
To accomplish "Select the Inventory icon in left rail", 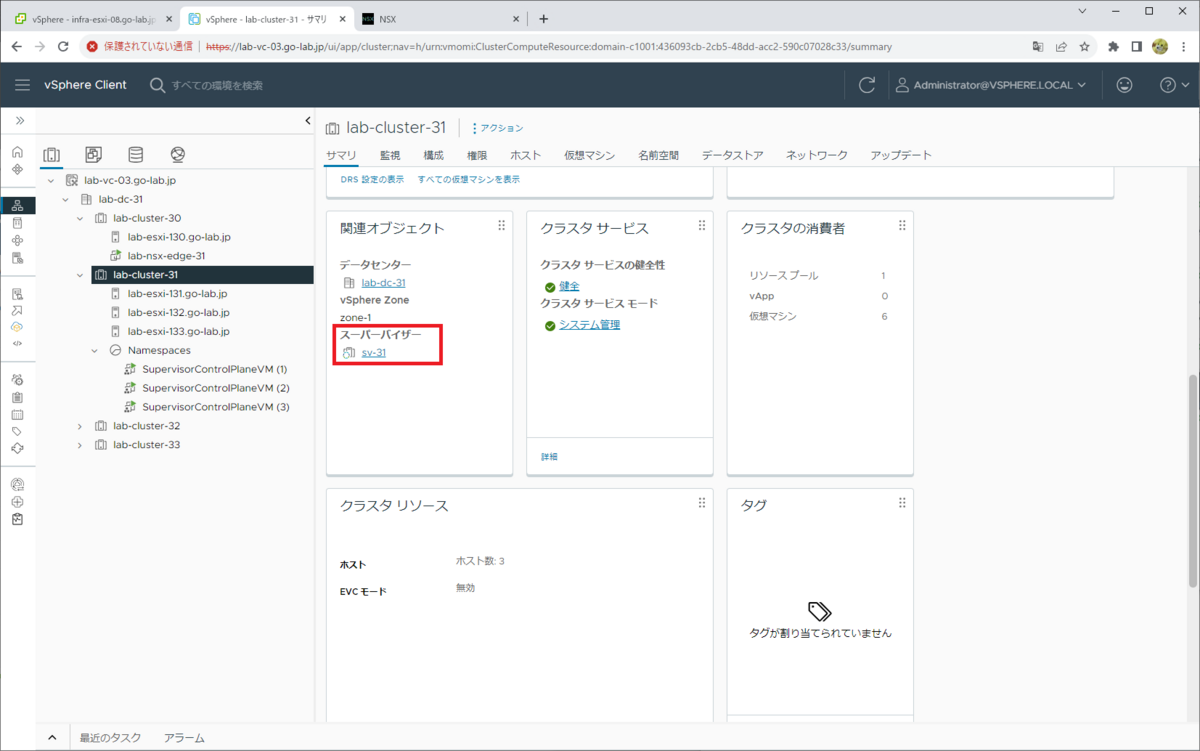I will click(x=17, y=205).
